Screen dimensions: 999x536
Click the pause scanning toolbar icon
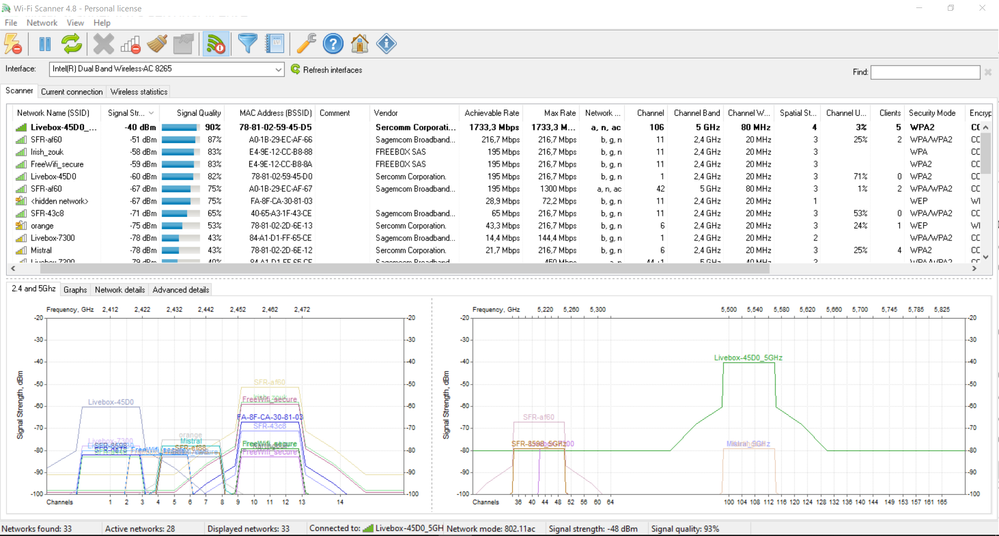point(45,44)
